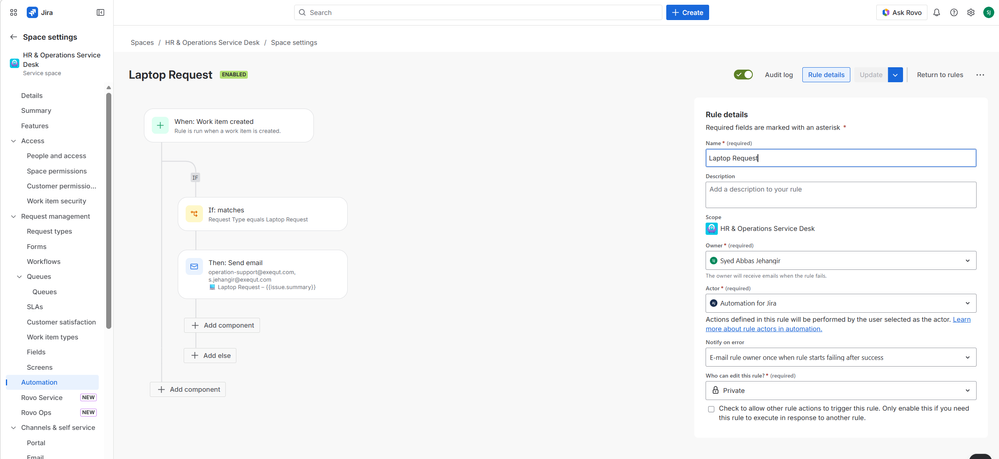This screenshot has height=459, width=999.
Task: Go back using the Space settings arrow
Action: [x=13, y=37]
